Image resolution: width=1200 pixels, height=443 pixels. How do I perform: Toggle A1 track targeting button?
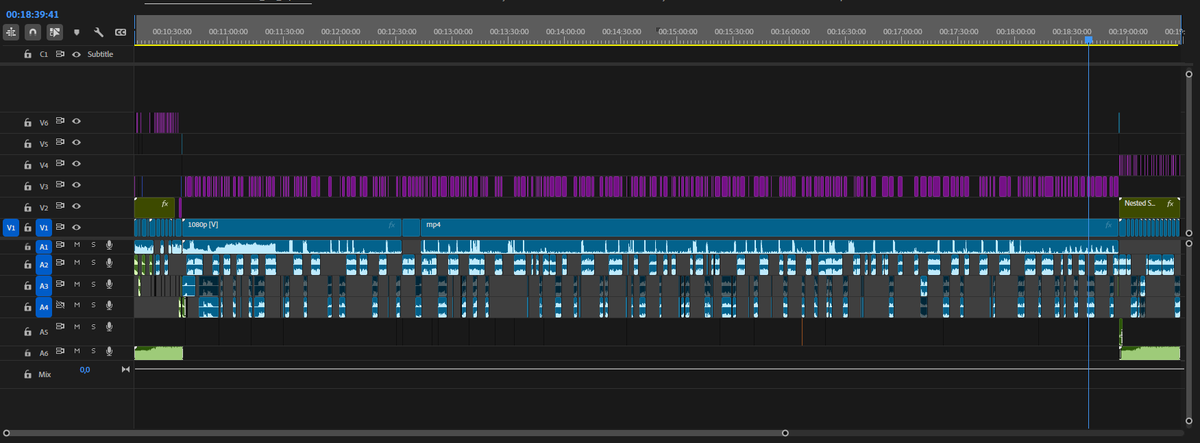pyautogui.click(x=43, y=245)
